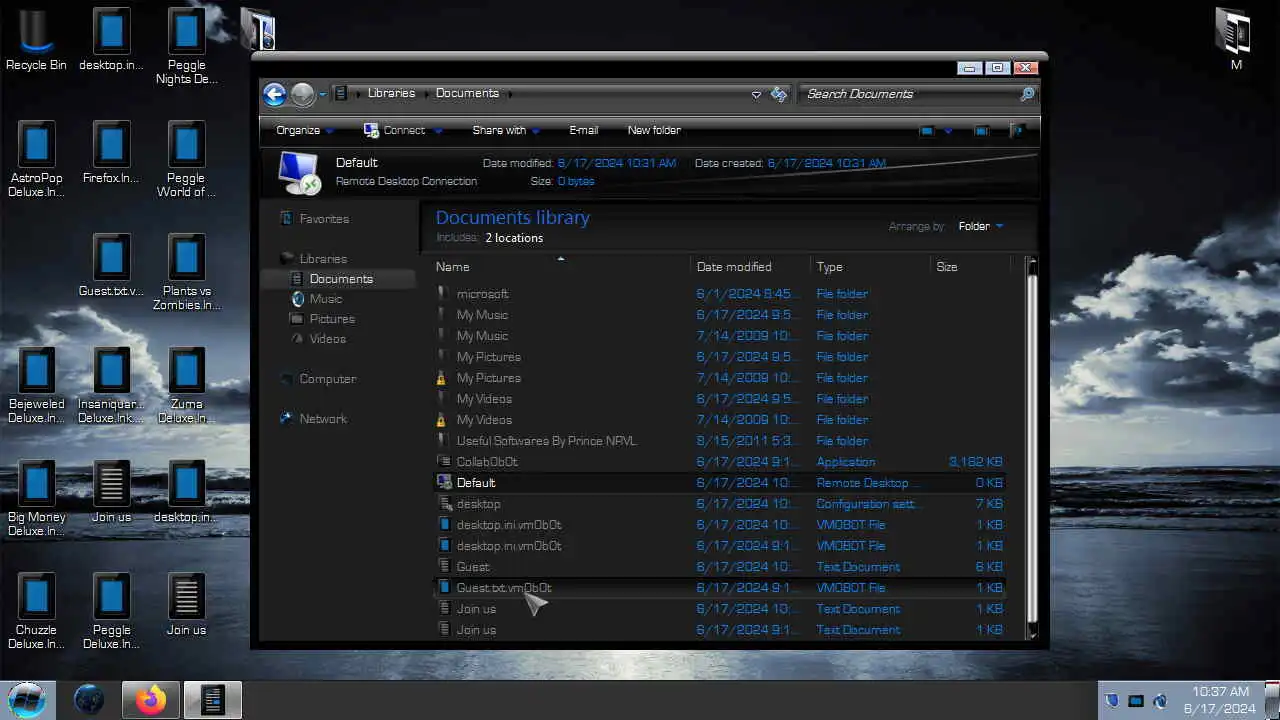This screenshot has height=720, width=1280.
Task: Open the 2 locations link
Action: (x=514, y=238)
